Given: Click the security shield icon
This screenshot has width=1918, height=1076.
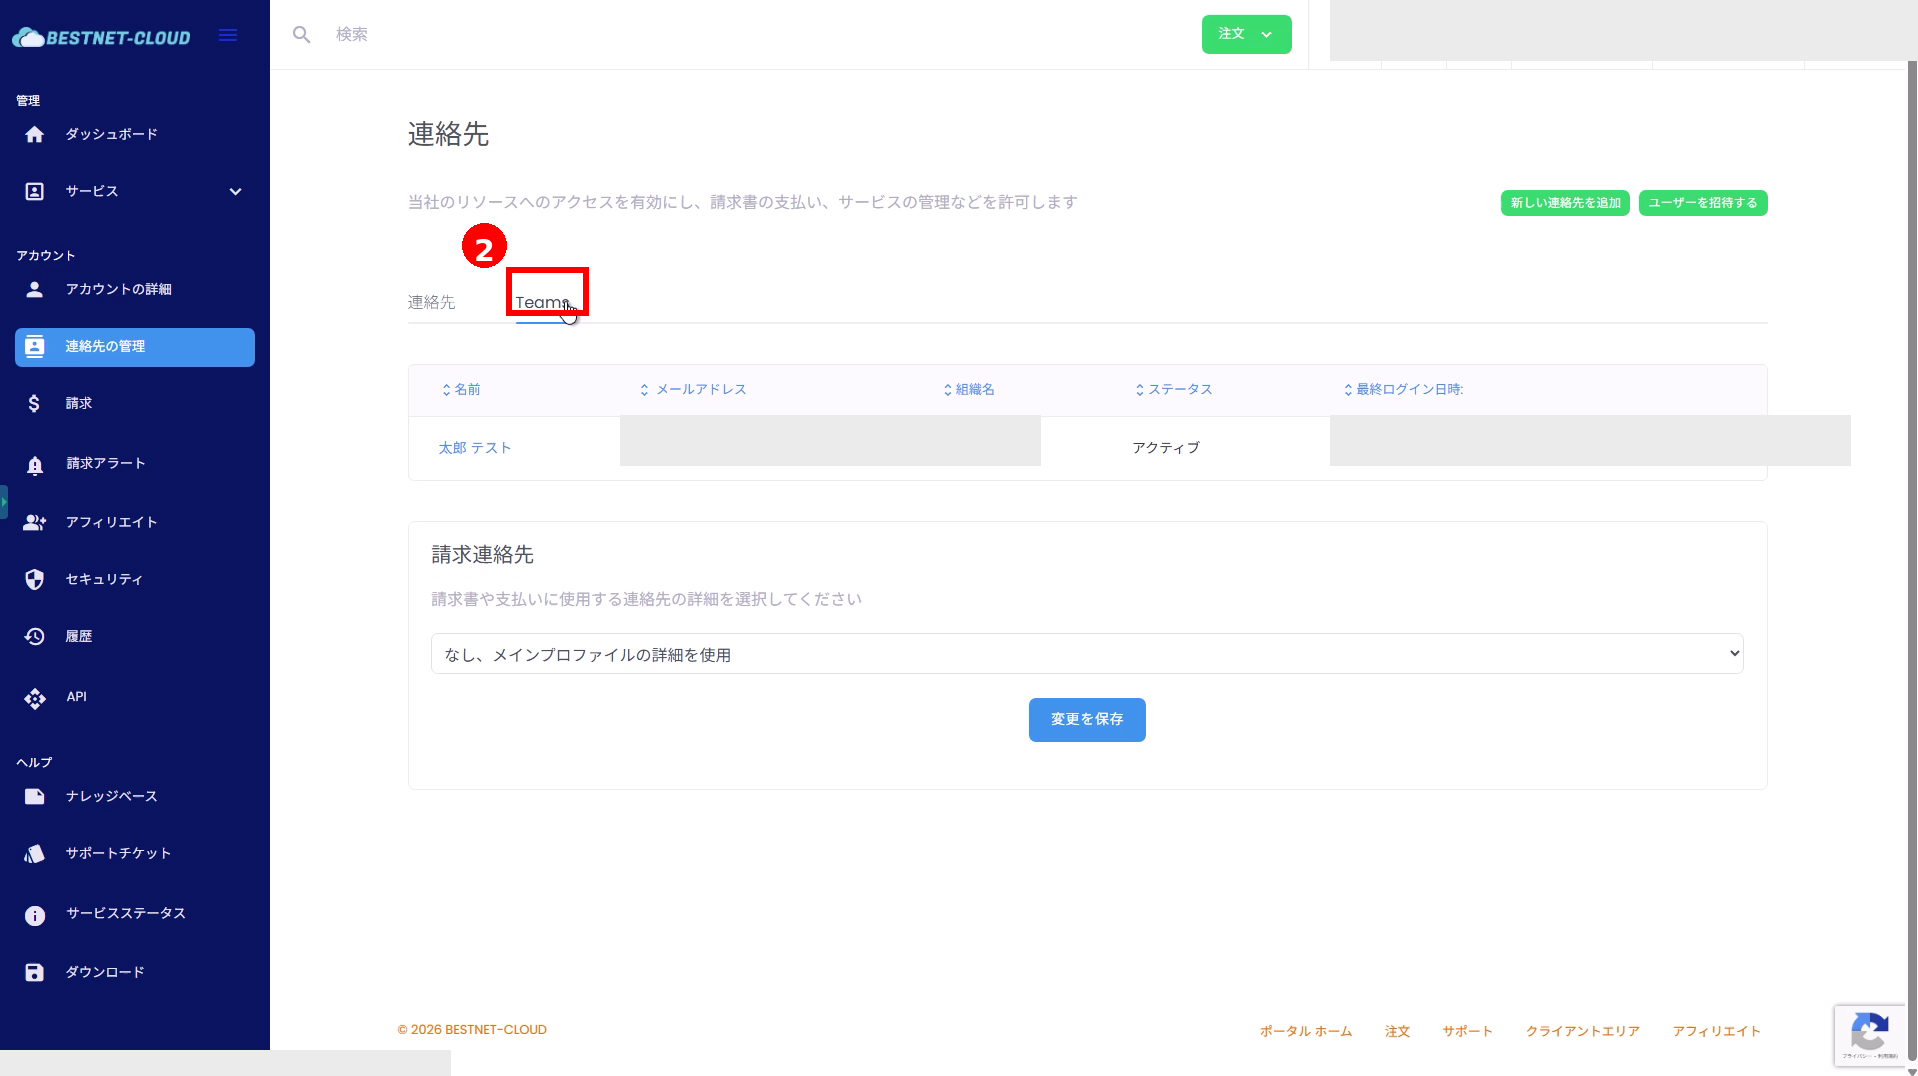Looking at the screenshot, I should (35, 580).
